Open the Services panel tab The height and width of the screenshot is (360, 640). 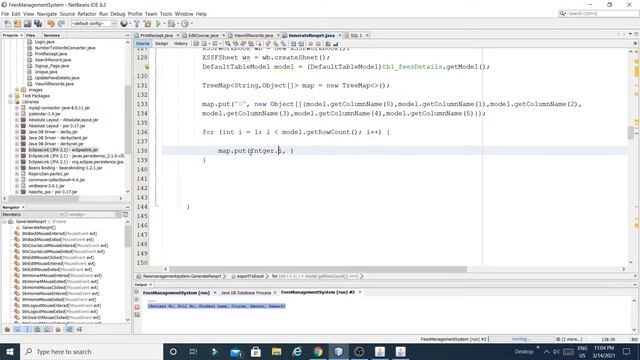51,36
